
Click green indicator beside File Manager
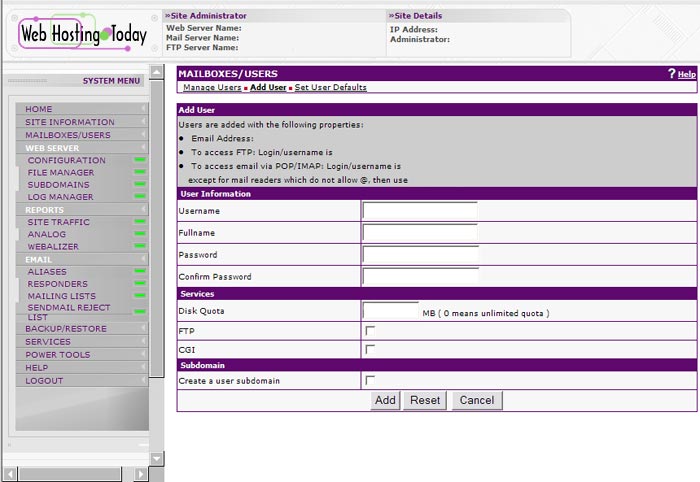click(140, 173)
